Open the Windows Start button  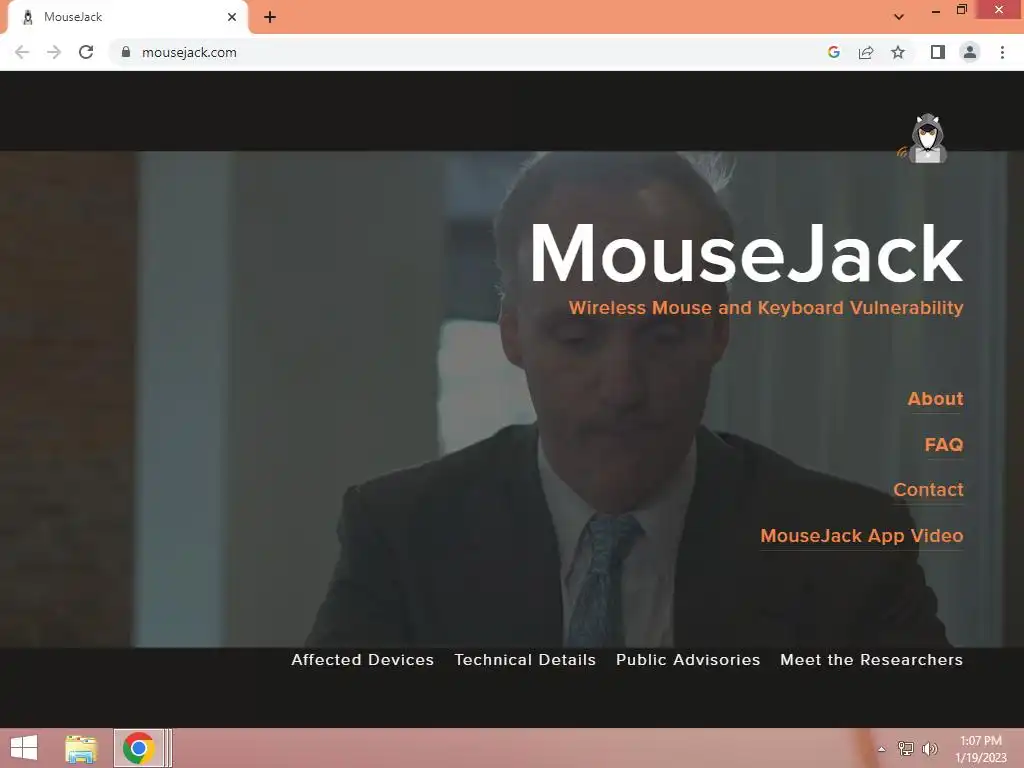[x=24, y=748]
